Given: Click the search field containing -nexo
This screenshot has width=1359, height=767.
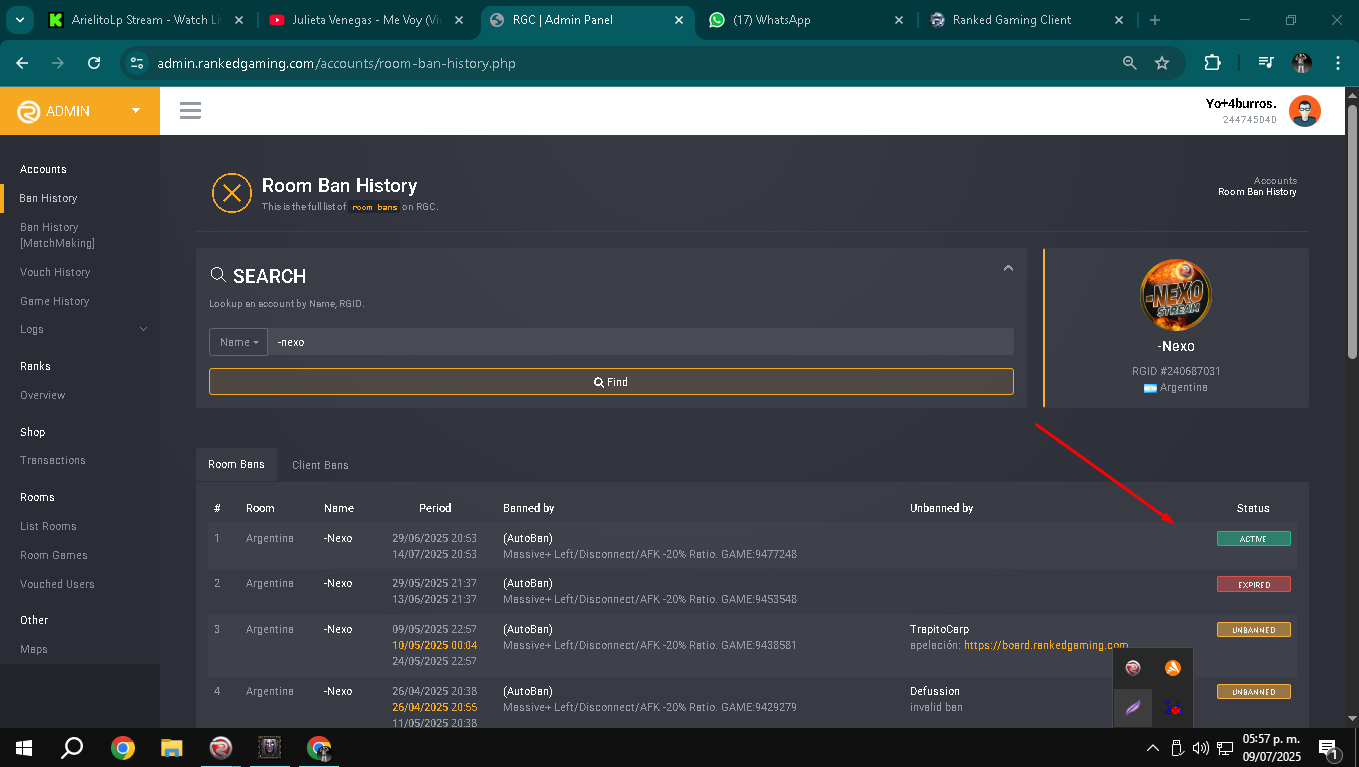Looking at the screenshot, I should pos(640,342).
